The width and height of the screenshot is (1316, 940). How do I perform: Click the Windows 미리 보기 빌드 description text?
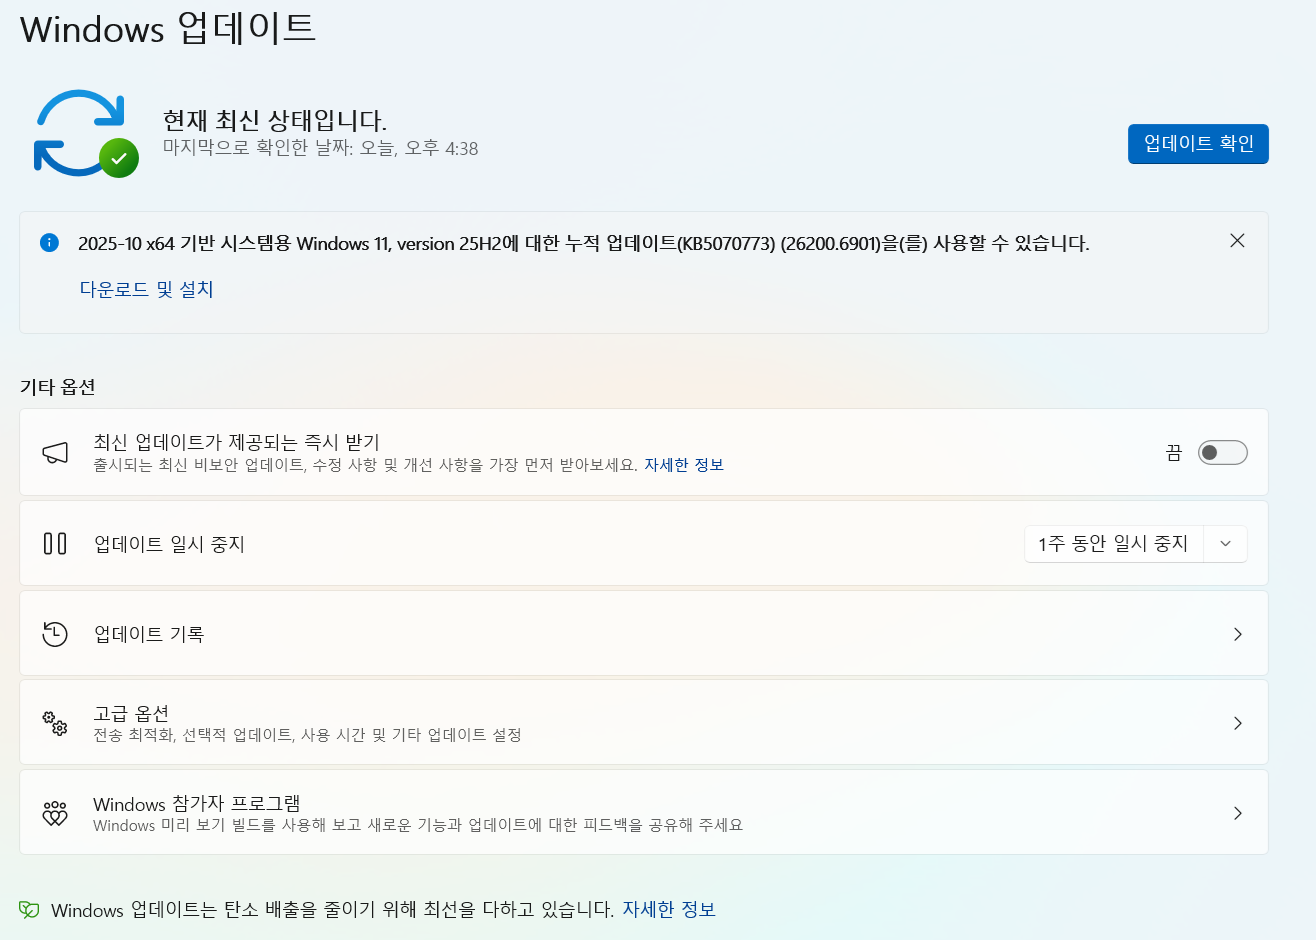(418, 825)
